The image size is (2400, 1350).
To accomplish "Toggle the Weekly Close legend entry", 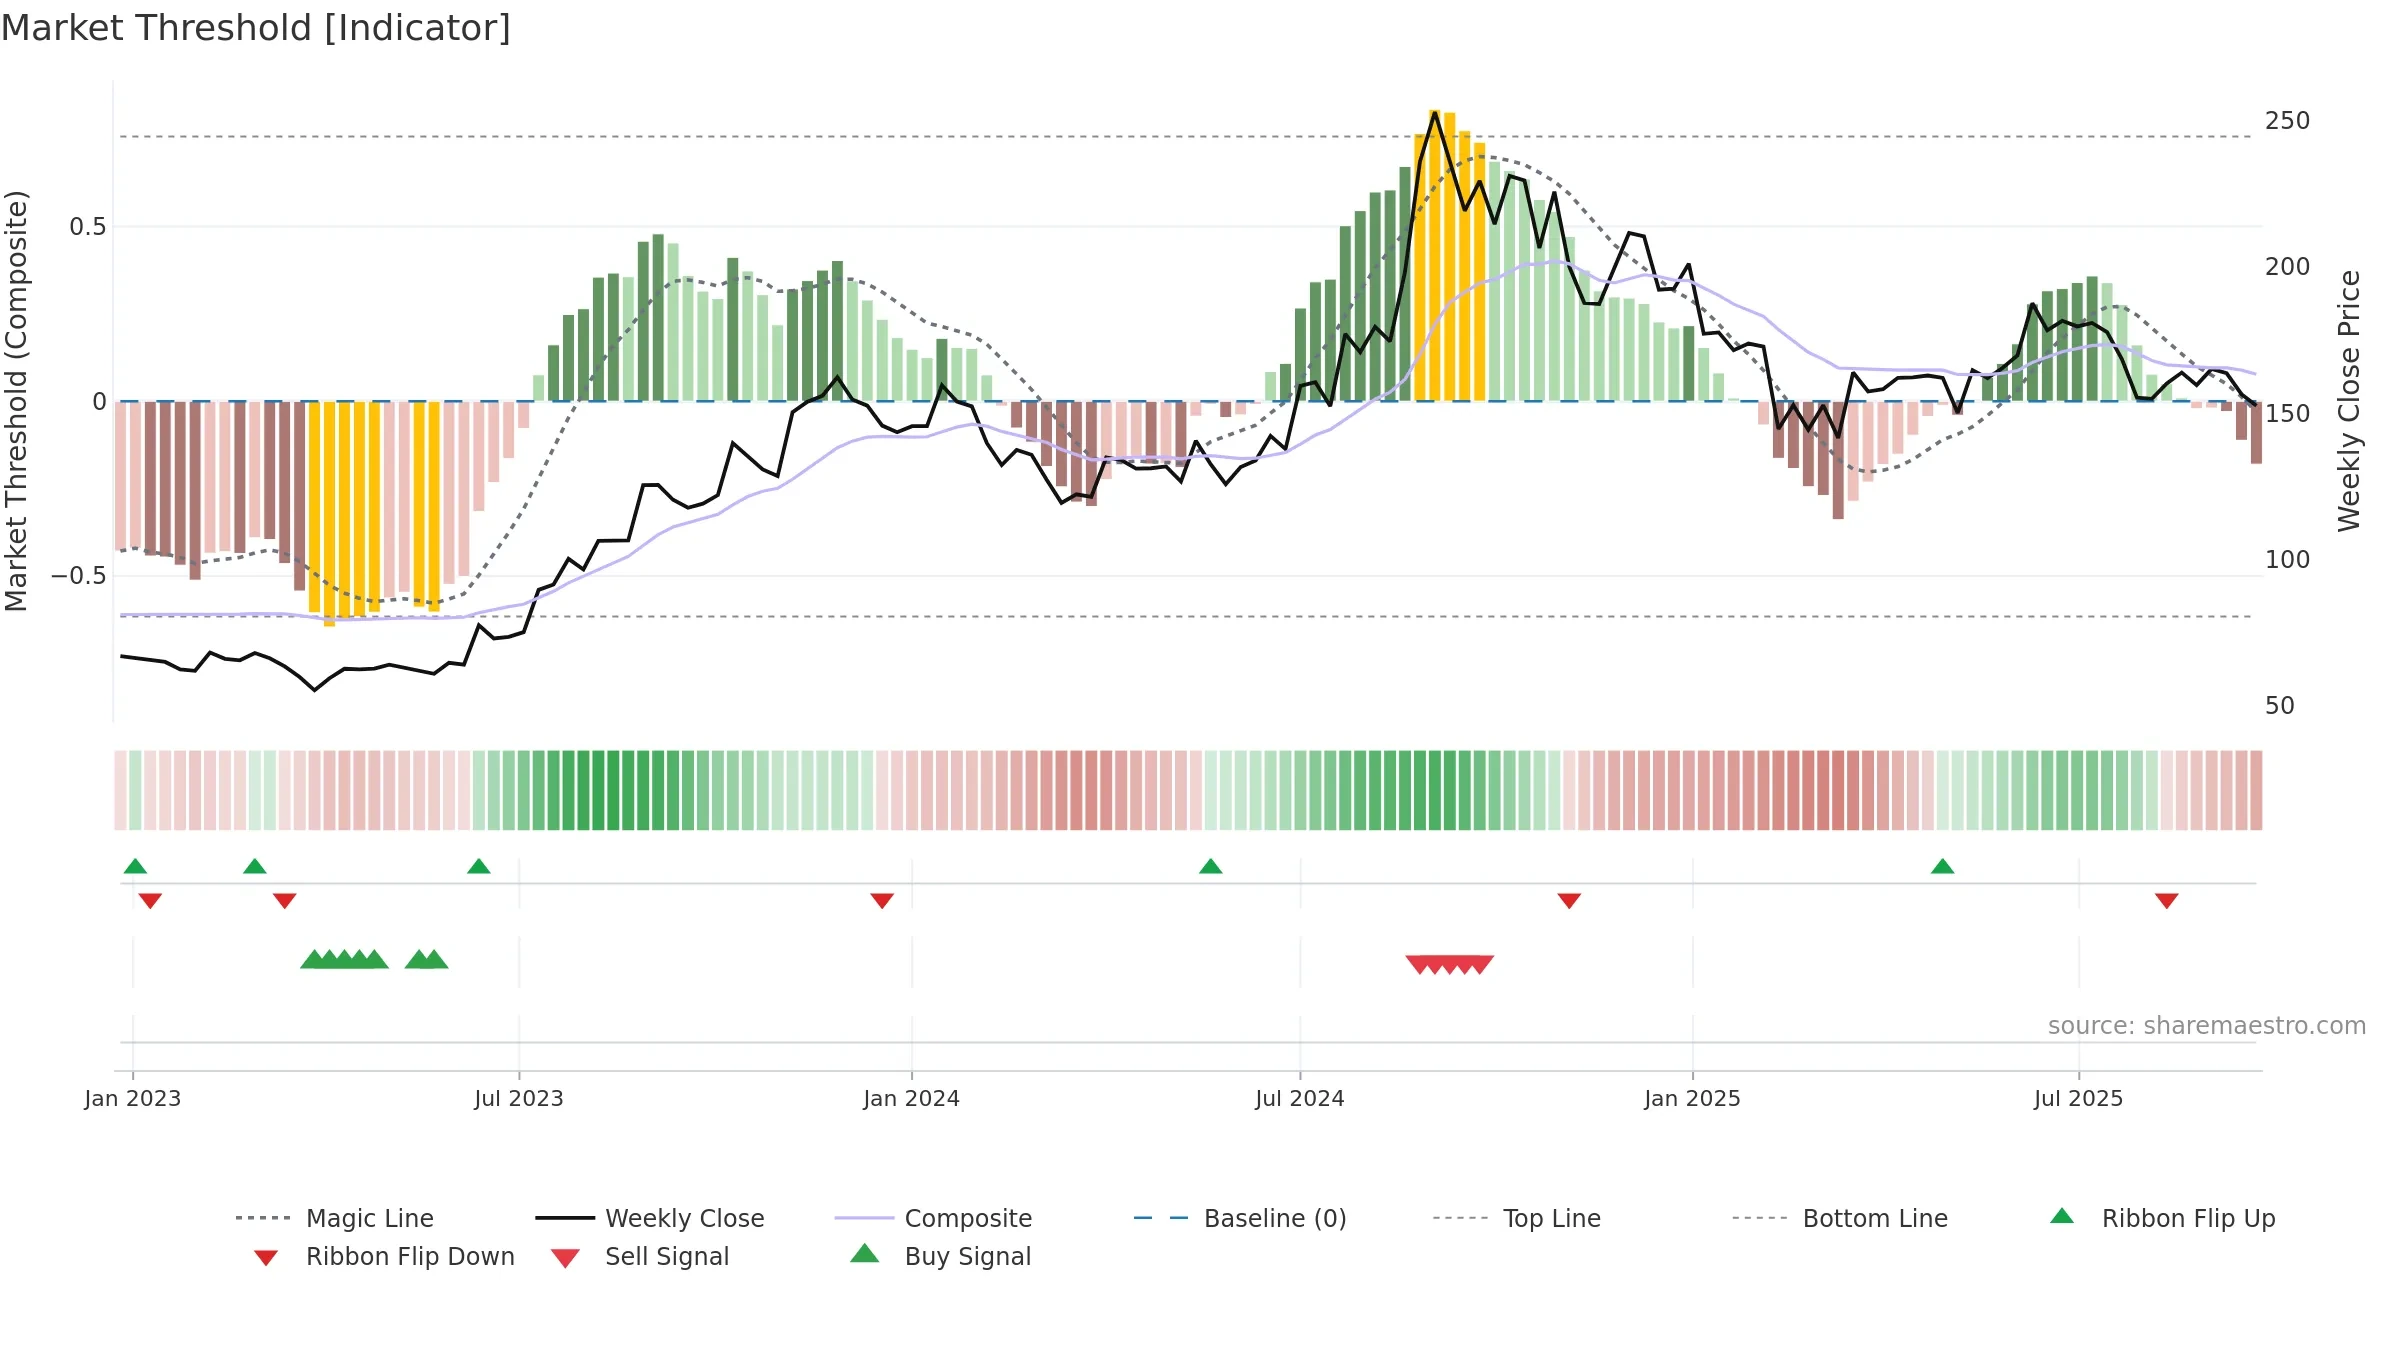I will 650,1218.
